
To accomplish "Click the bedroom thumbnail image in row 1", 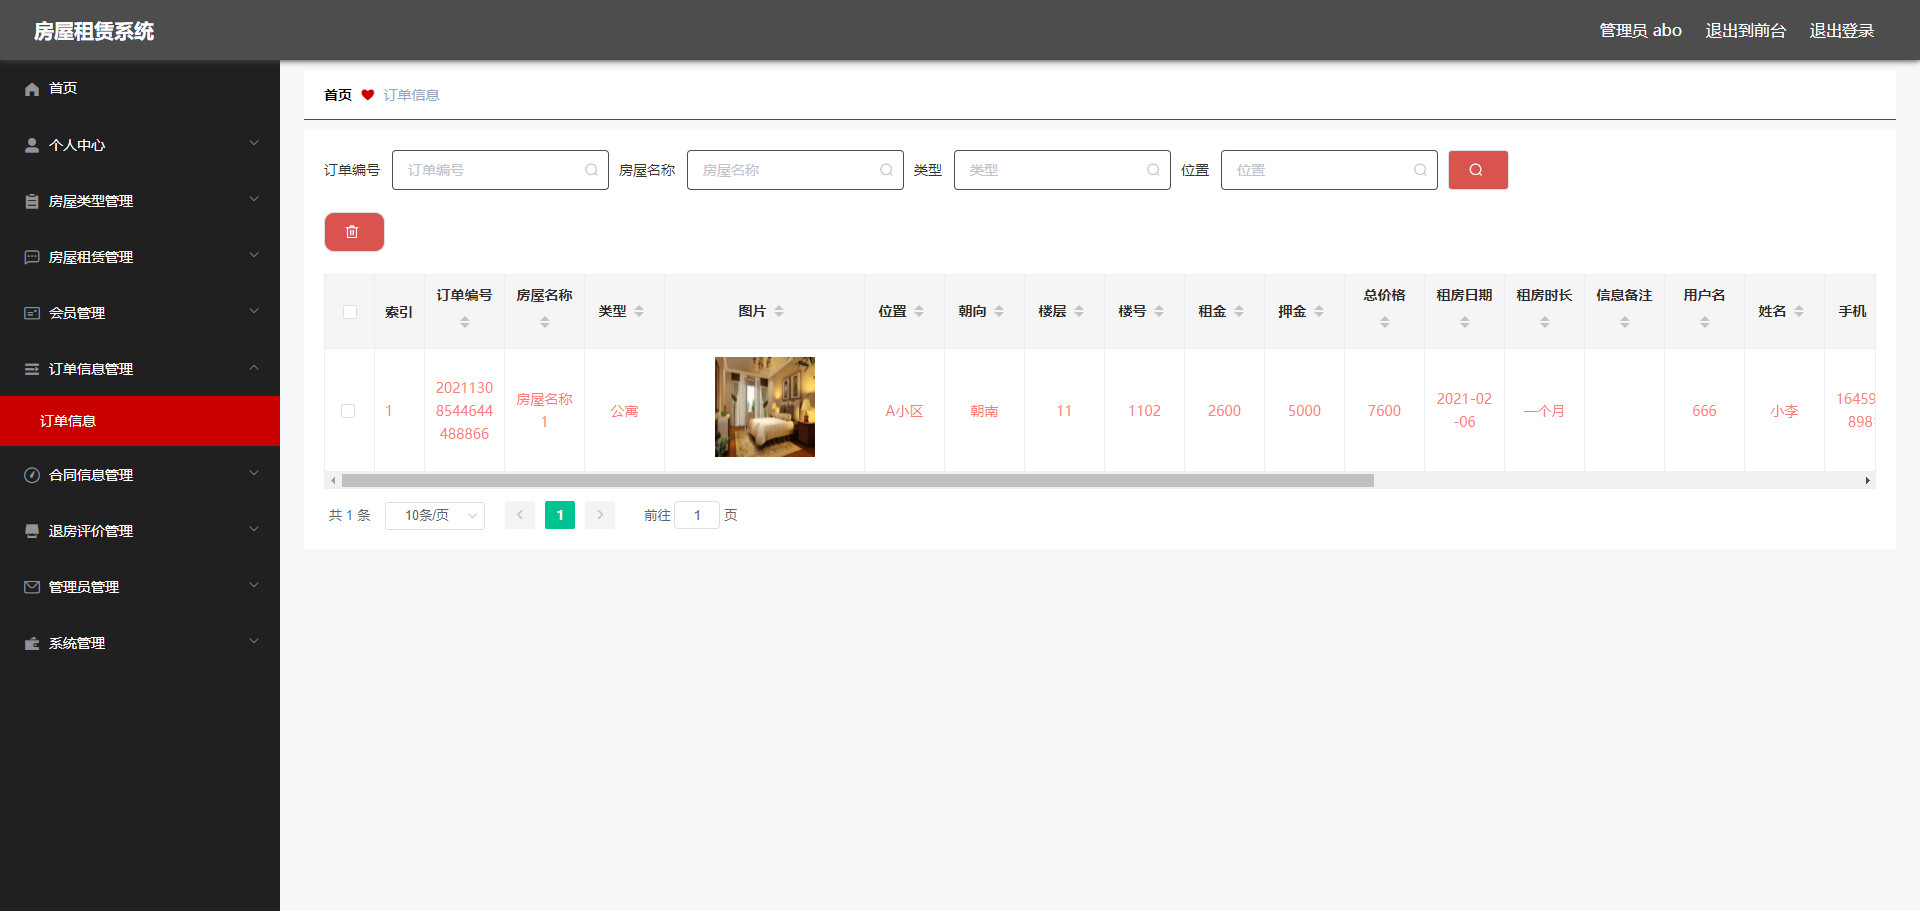I will coord(765,407).
